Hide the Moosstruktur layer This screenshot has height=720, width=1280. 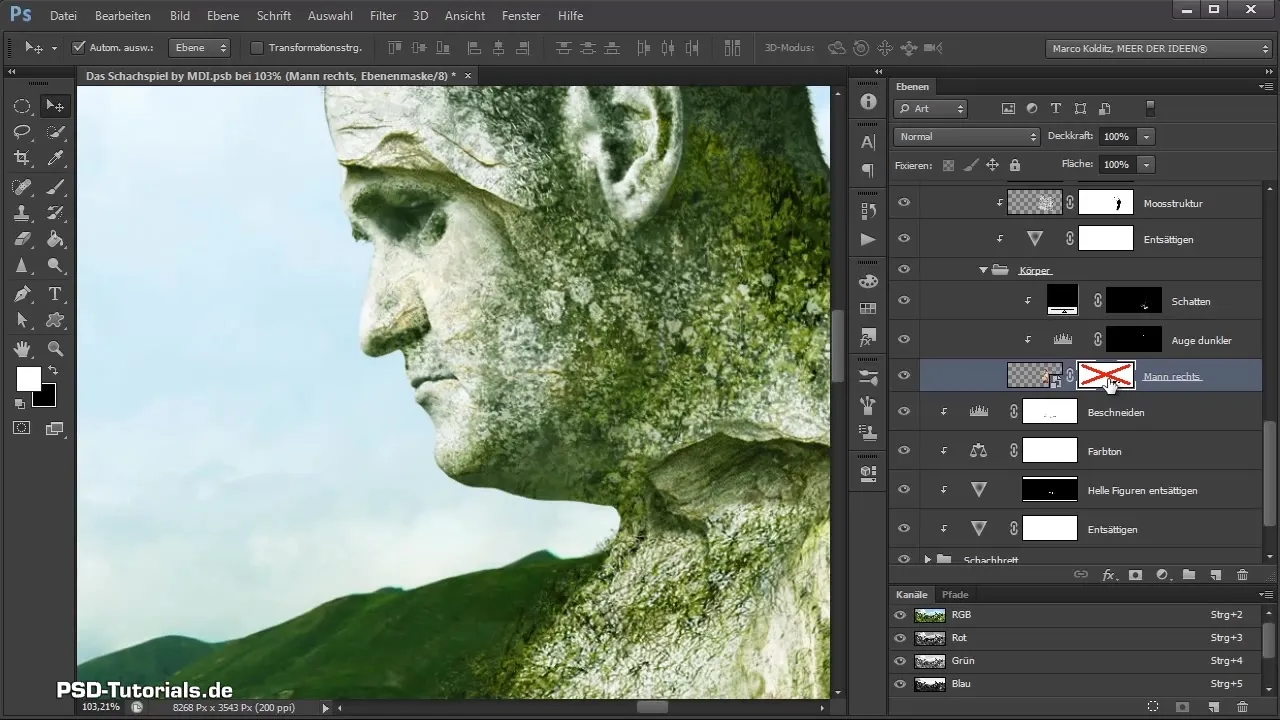(904, 202)
